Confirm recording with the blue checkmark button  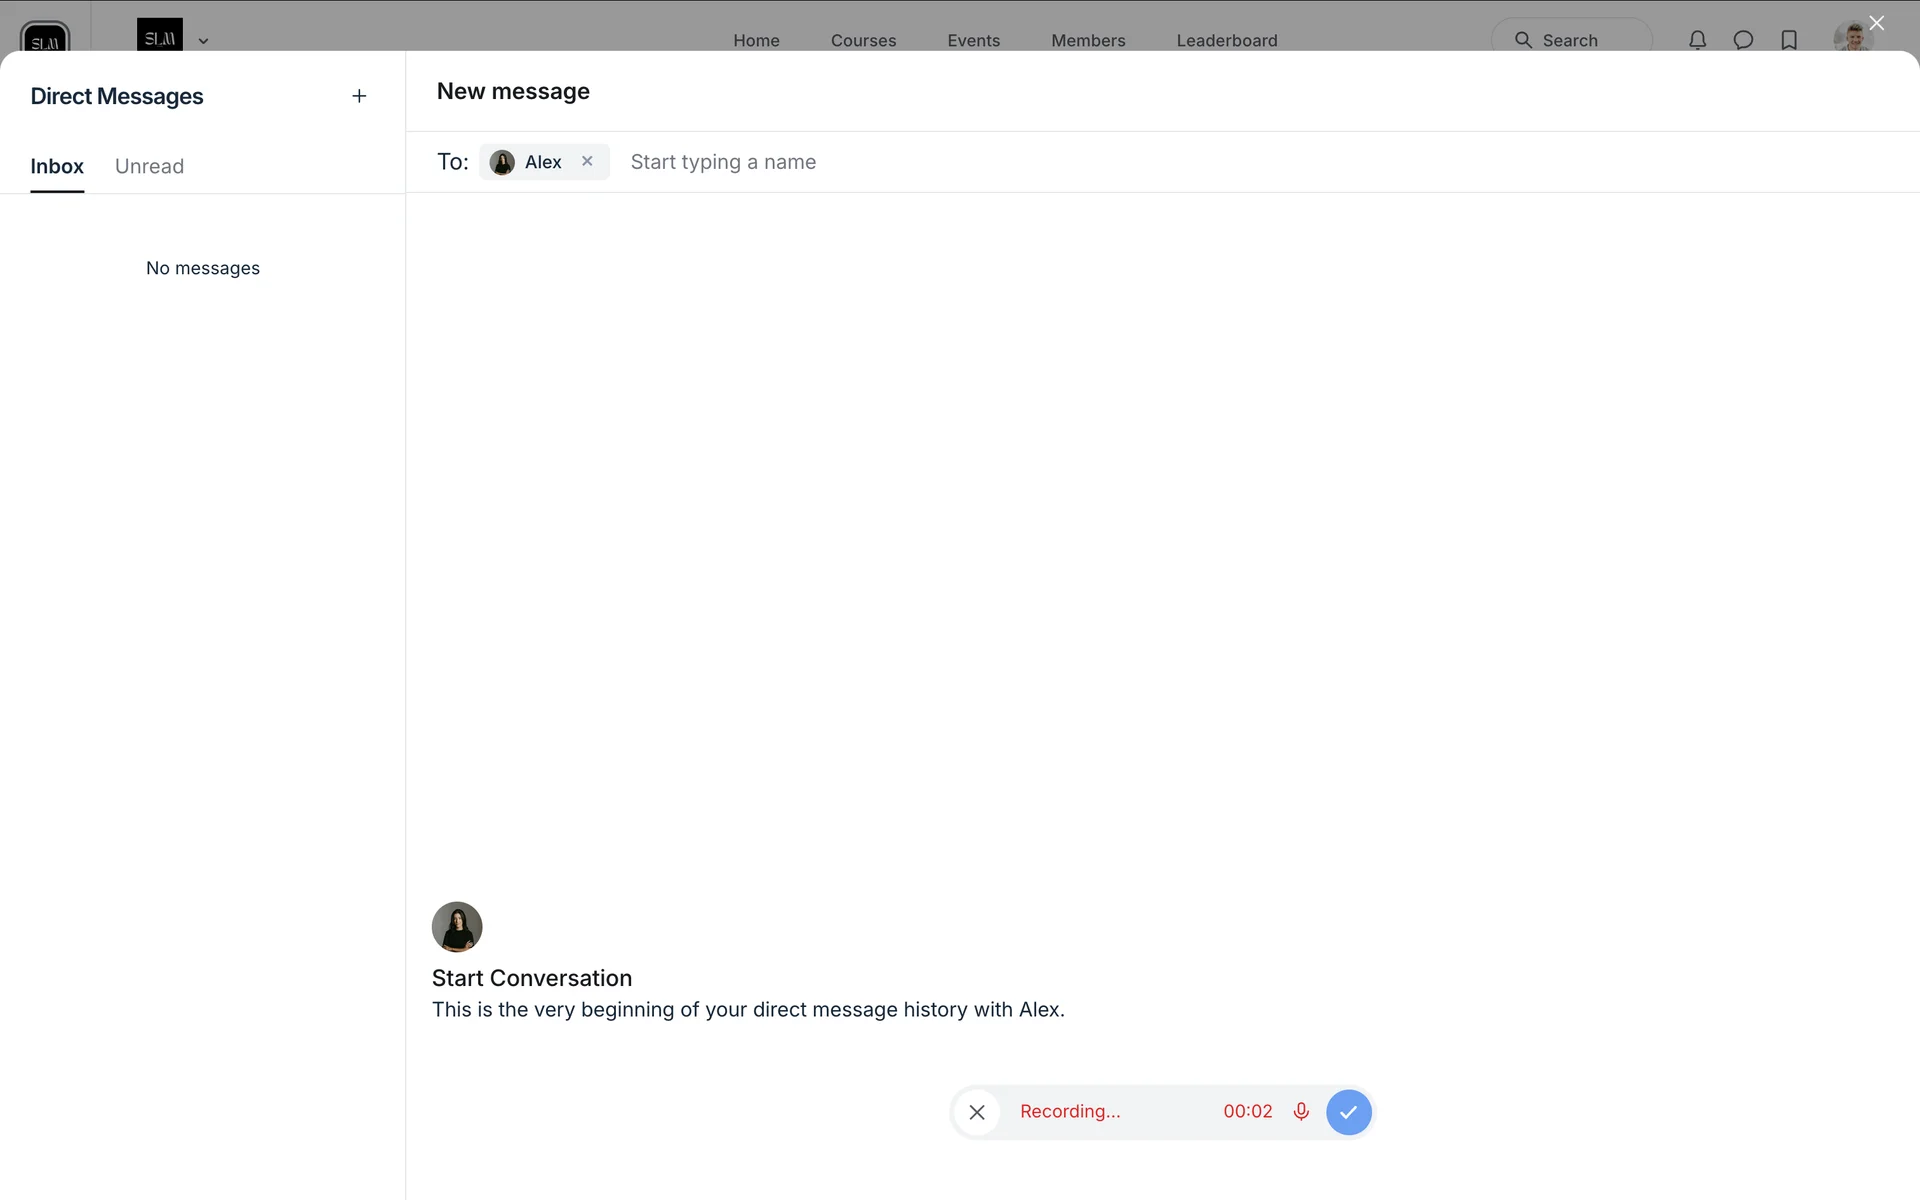point(1348,1112)
